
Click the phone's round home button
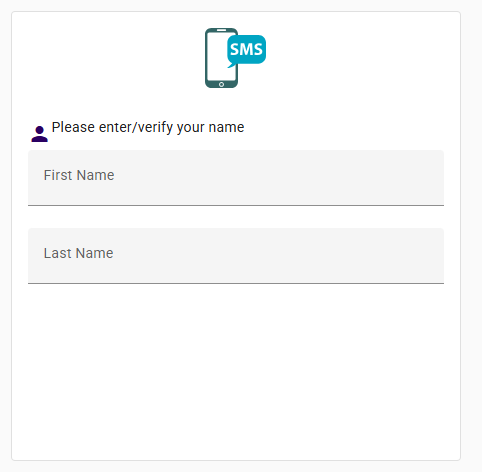221,84
